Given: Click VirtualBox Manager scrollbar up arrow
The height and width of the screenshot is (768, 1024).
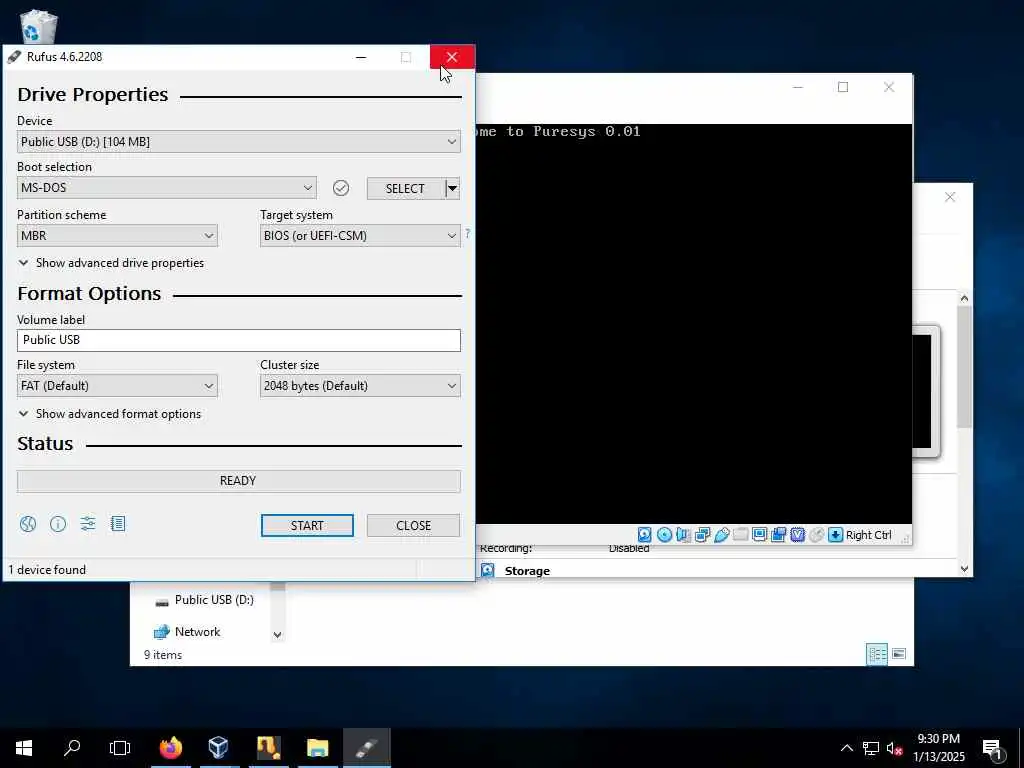Looking at the screenshot, I should coord(965,298).
